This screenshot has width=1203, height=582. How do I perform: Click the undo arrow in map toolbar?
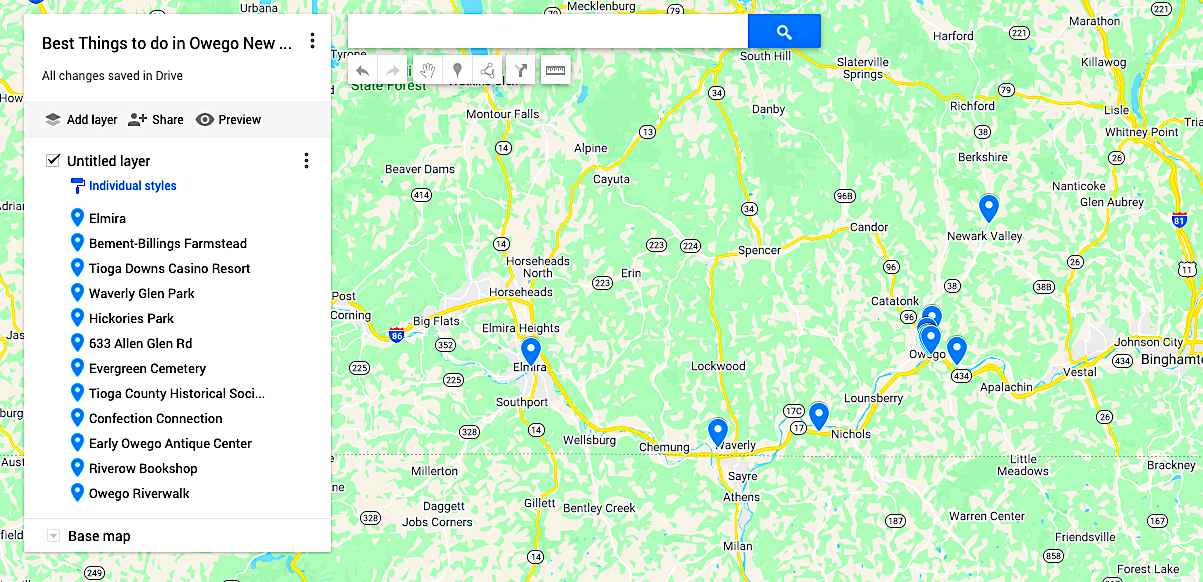pyautogui.click(x=363, y=70)
